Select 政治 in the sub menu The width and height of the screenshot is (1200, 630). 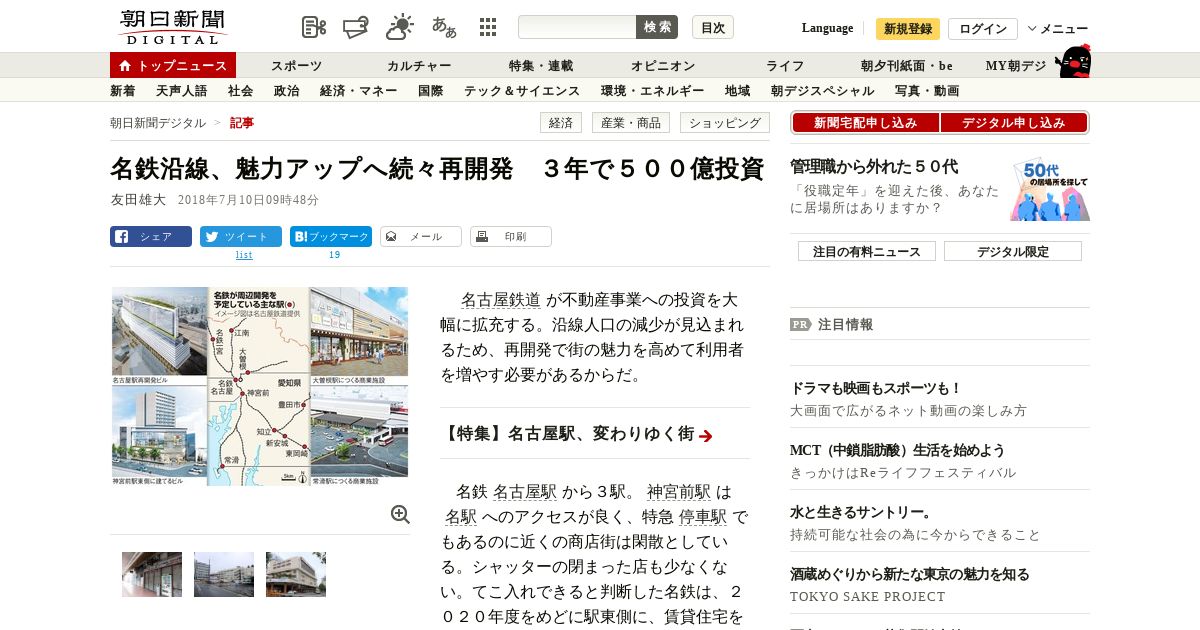click(x=286, y=91)
